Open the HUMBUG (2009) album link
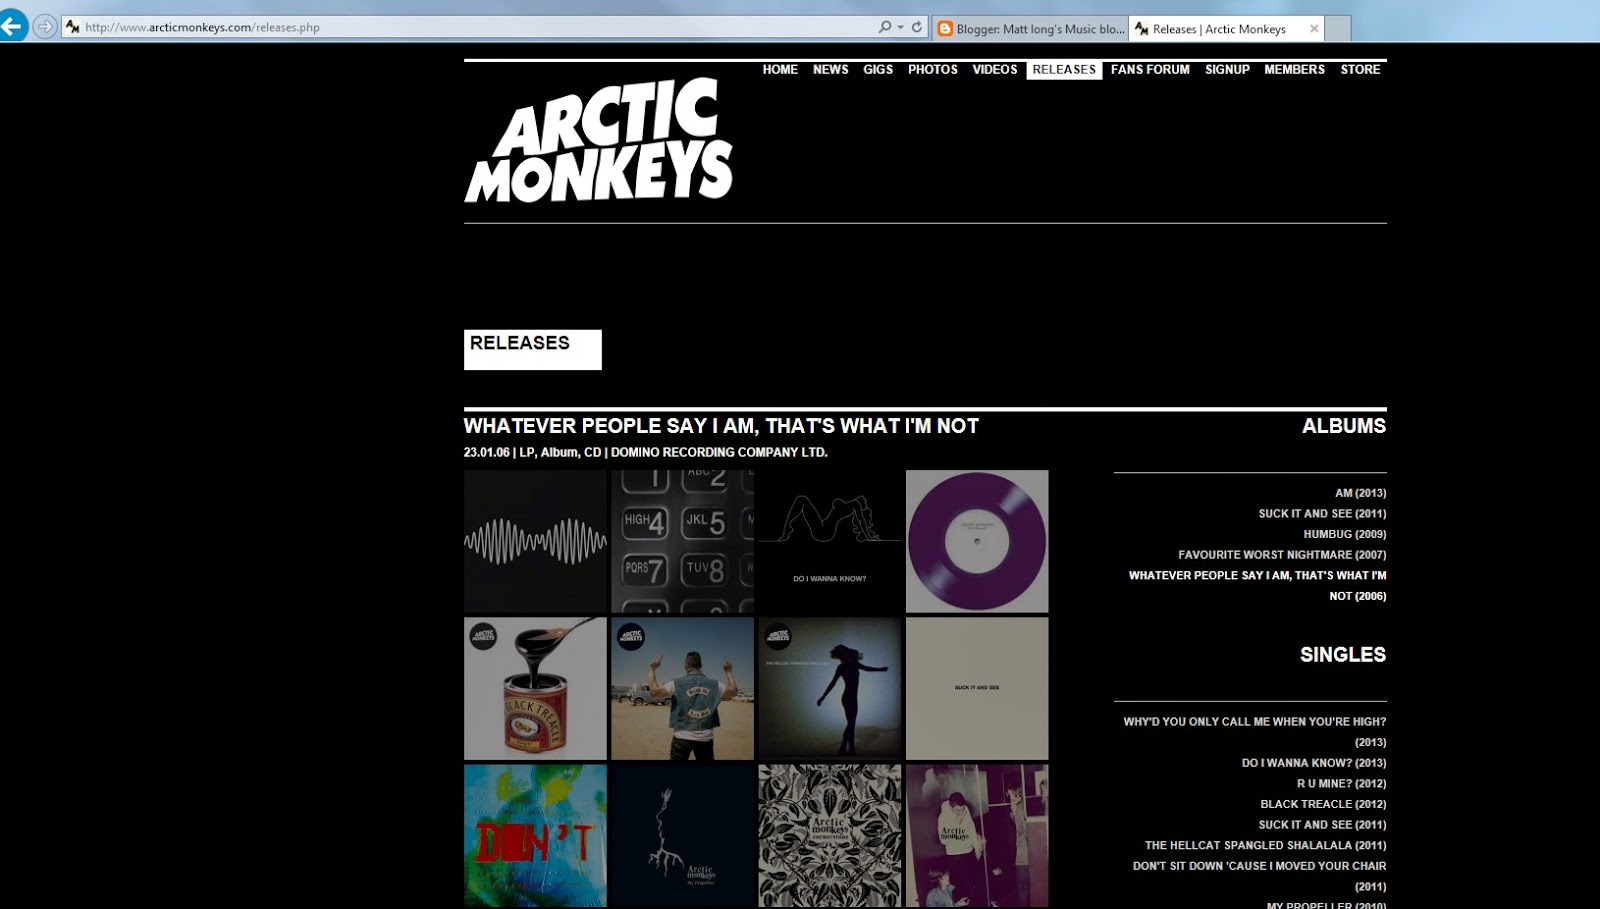This screenshot has height=909, width=1600. point(1344,534)
